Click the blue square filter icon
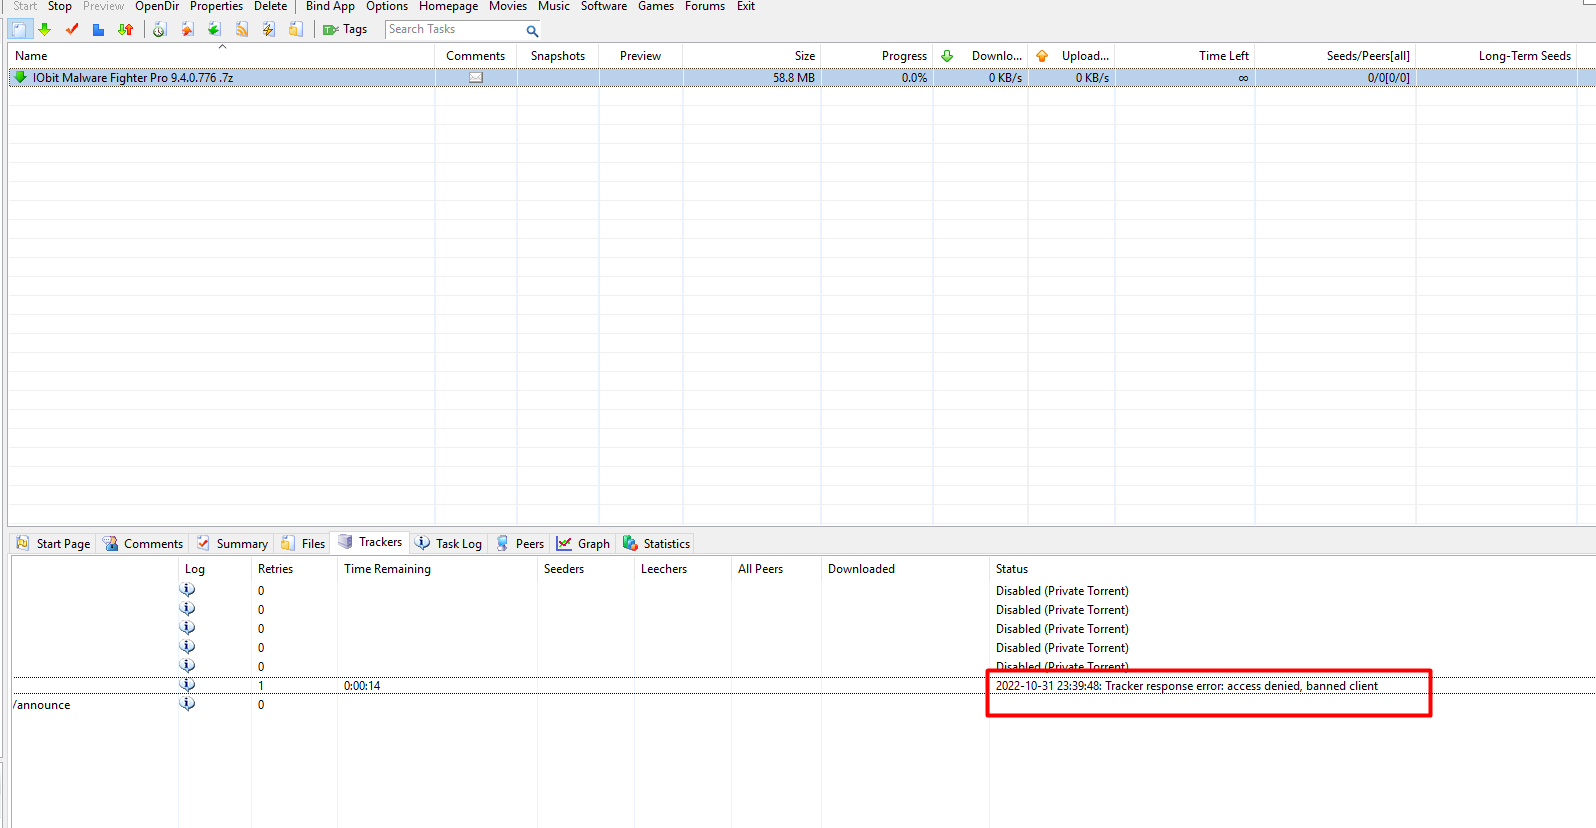1596x828 pixels. (x=98, y=29)
